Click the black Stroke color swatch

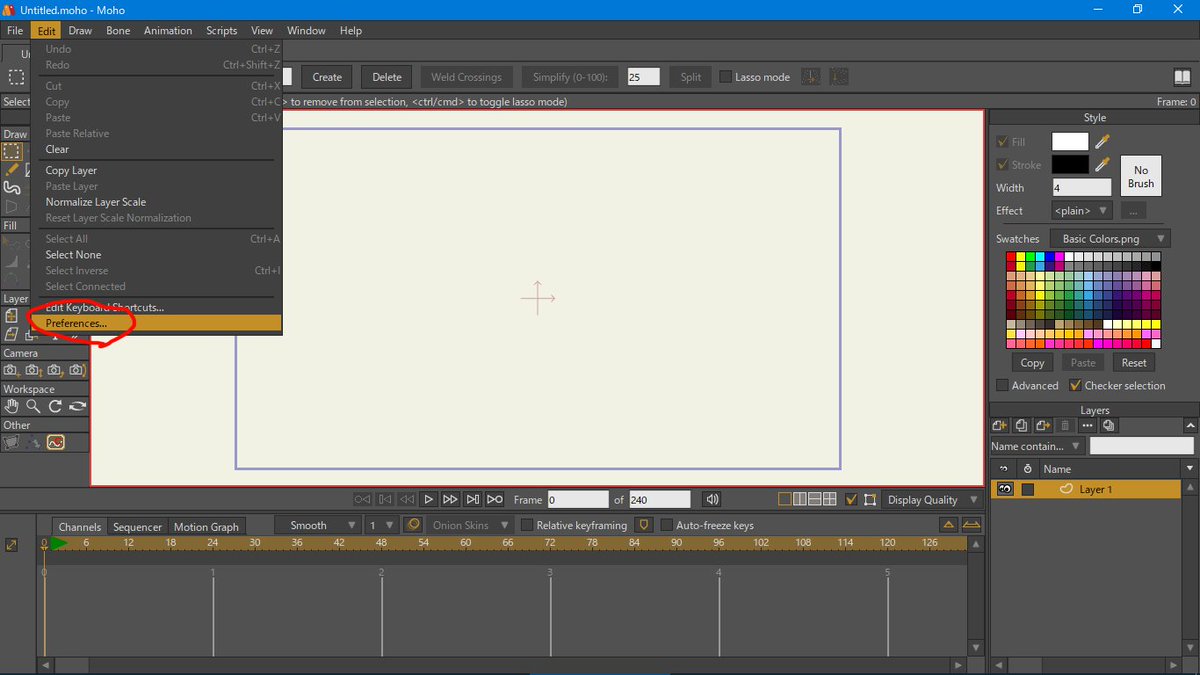tap(1070, 165)
